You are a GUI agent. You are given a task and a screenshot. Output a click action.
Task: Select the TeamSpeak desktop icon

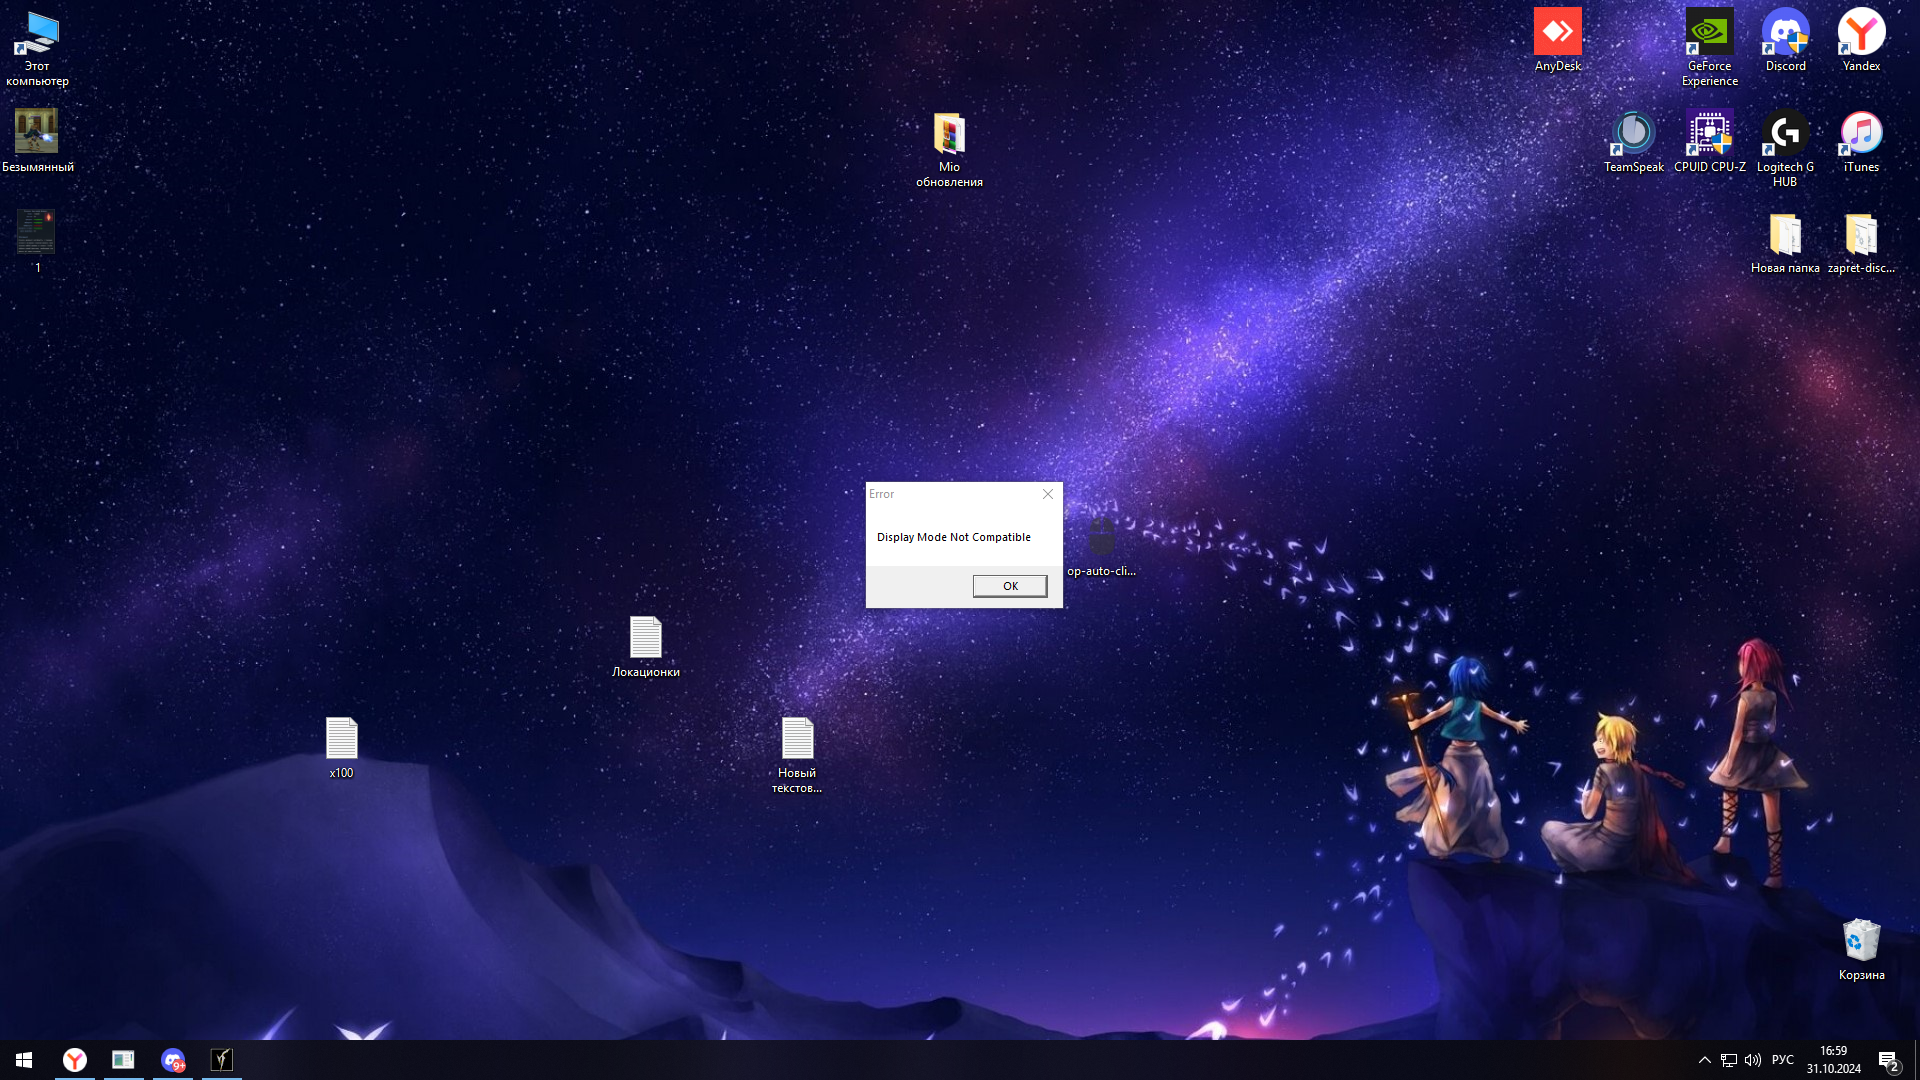coord(1633,134)
